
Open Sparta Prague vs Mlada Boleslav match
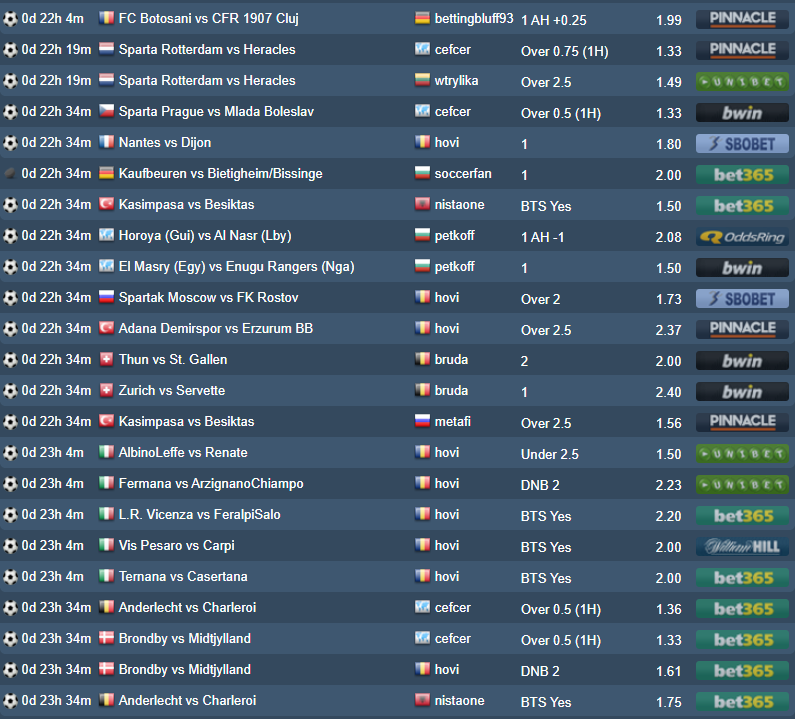pyautogui.click(x=216, y=111)
